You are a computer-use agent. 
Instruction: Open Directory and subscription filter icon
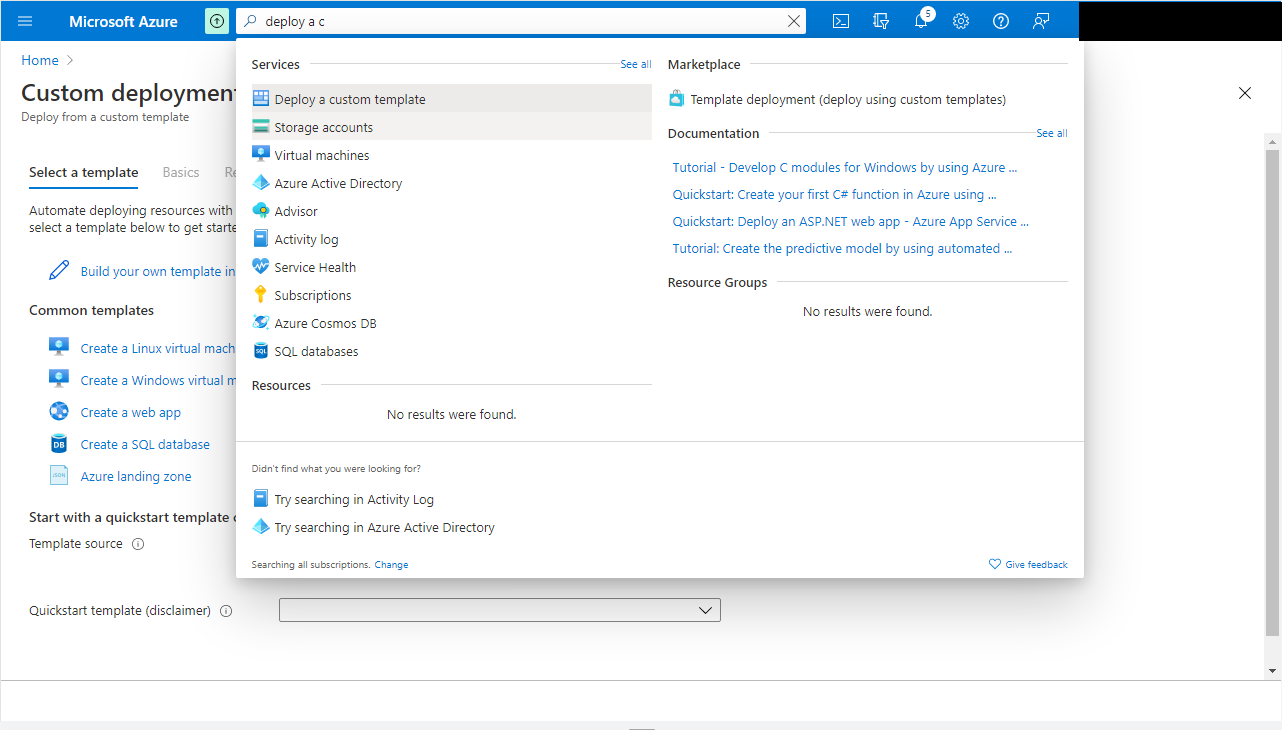tap(881, 21)
